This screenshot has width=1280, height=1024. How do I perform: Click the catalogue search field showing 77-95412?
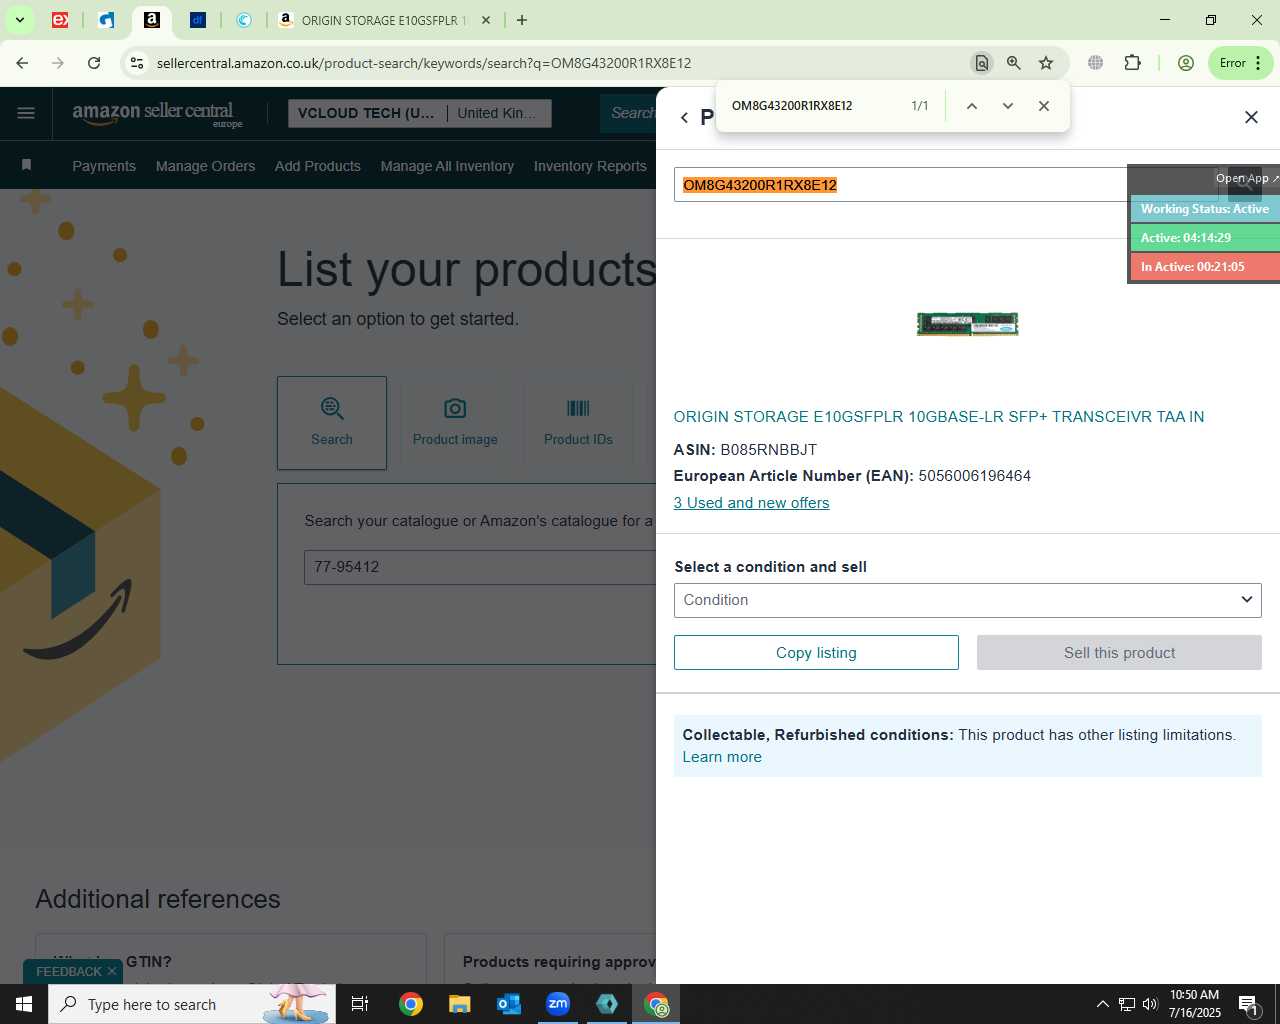480,567
